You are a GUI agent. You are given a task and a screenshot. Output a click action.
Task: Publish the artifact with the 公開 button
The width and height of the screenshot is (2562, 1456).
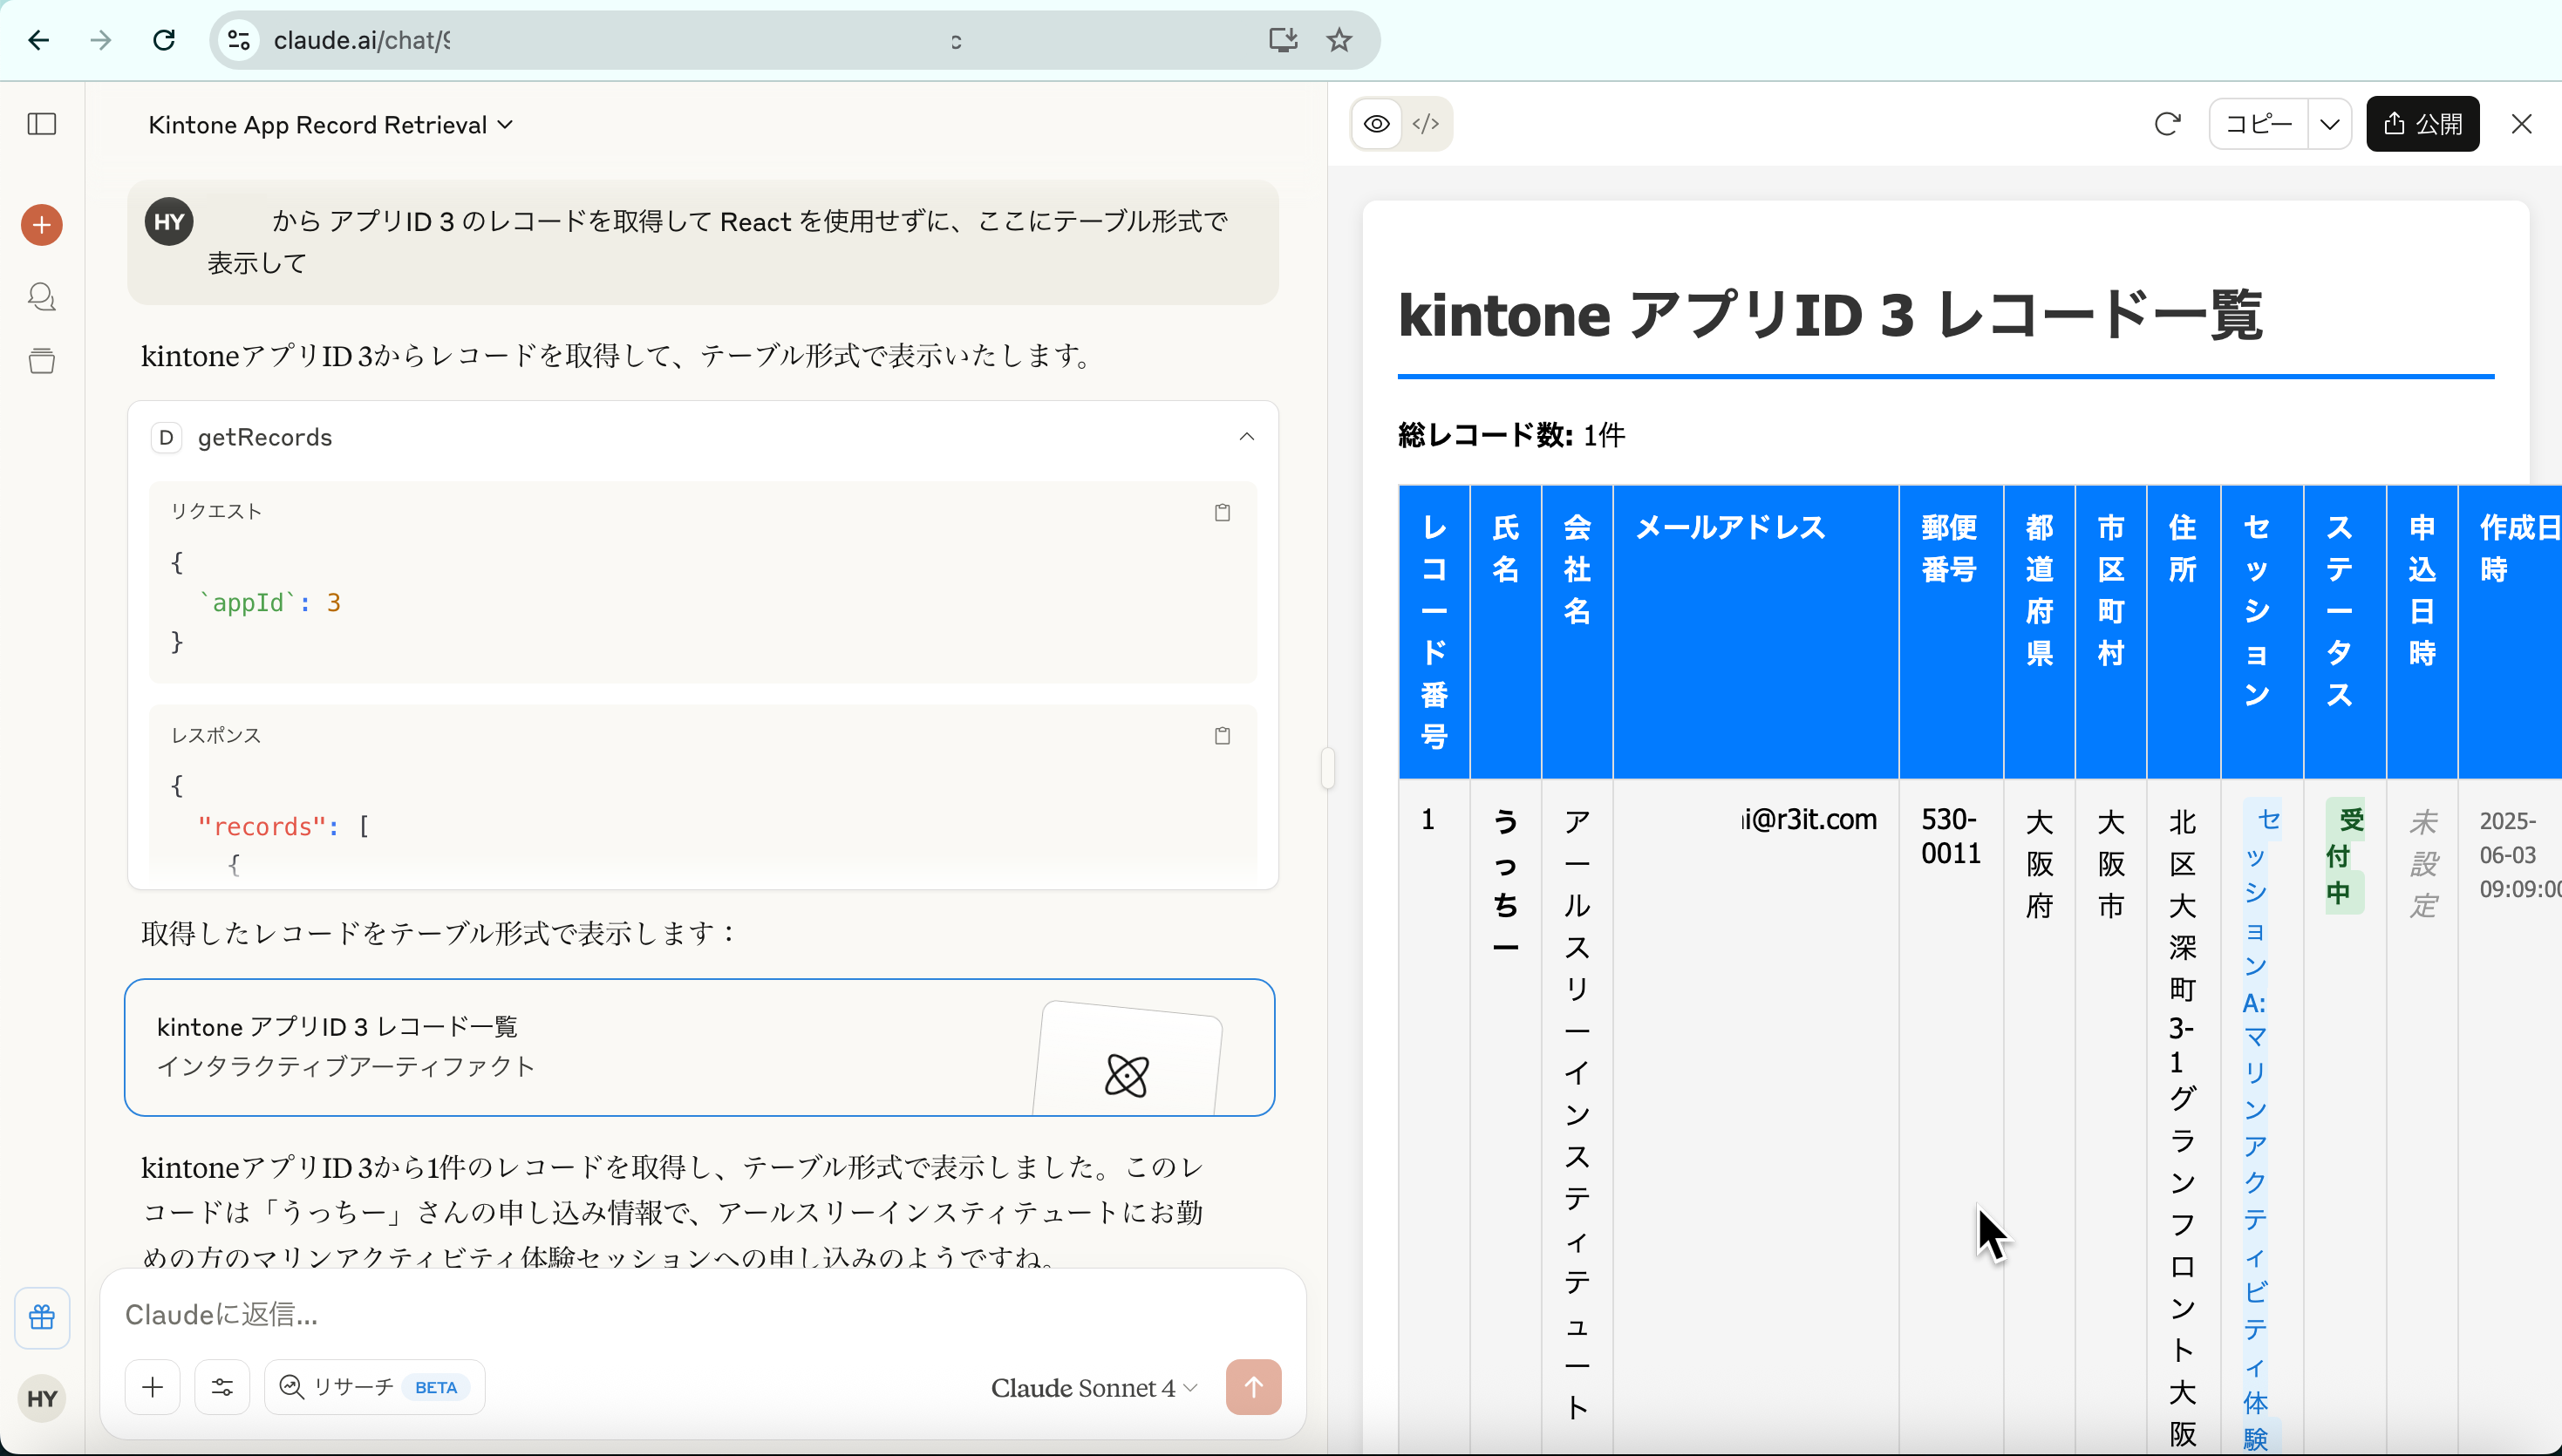[2423, 123]
